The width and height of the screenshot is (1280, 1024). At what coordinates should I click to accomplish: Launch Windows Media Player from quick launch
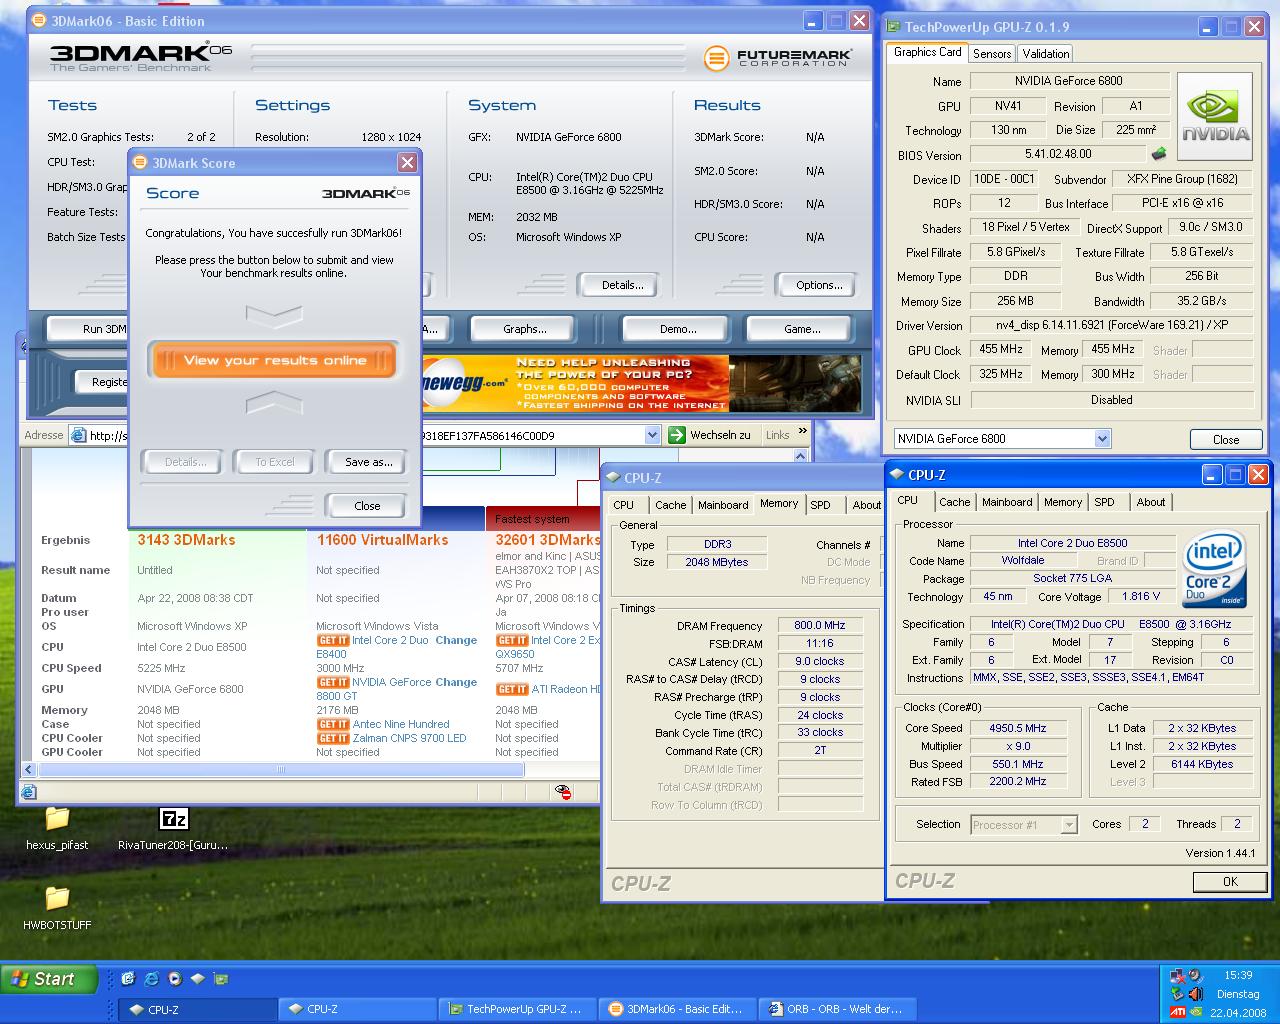pyautogui.click(x=175, y=979)
